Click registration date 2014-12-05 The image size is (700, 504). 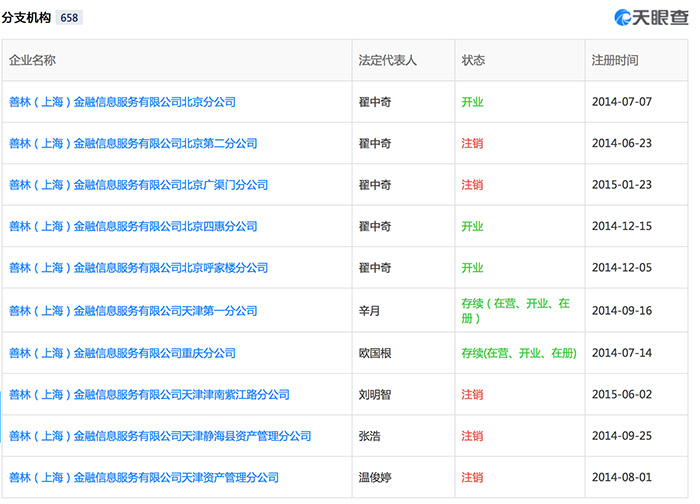coord(622,268)
